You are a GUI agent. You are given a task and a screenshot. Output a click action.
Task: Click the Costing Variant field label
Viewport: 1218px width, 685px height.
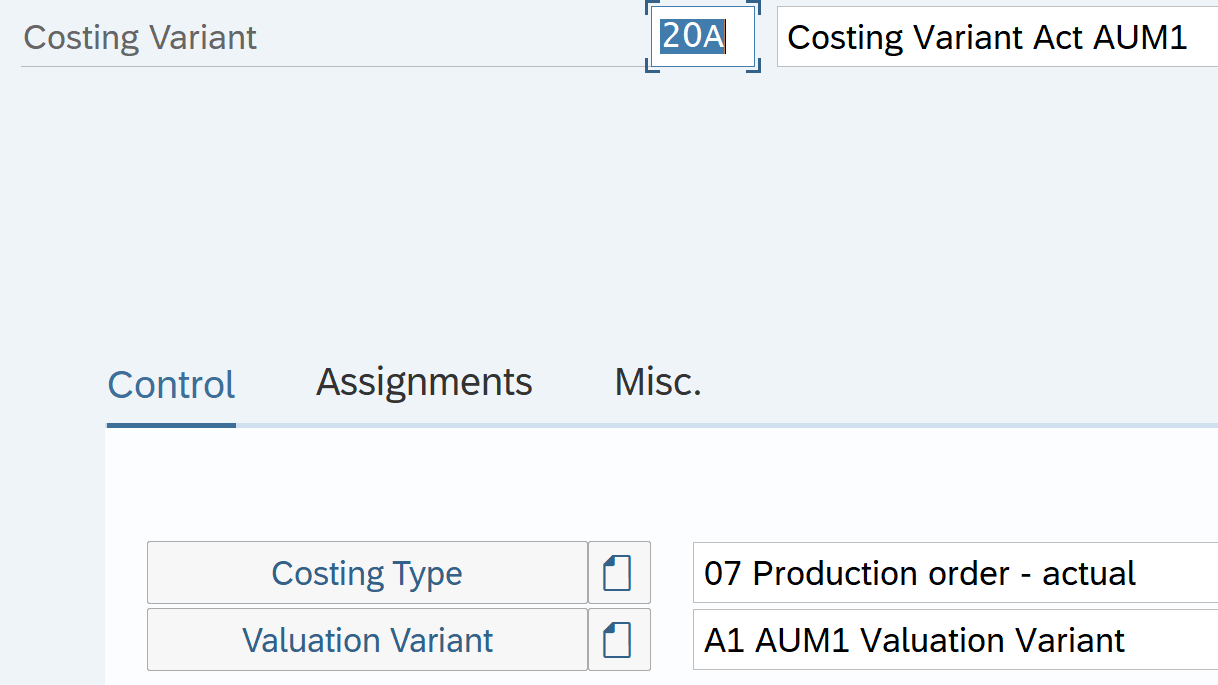click(140, 38)
